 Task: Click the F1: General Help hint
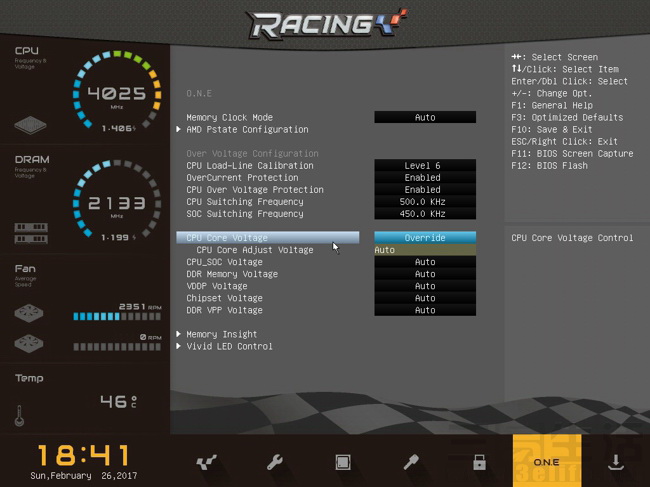coord(552,105)
